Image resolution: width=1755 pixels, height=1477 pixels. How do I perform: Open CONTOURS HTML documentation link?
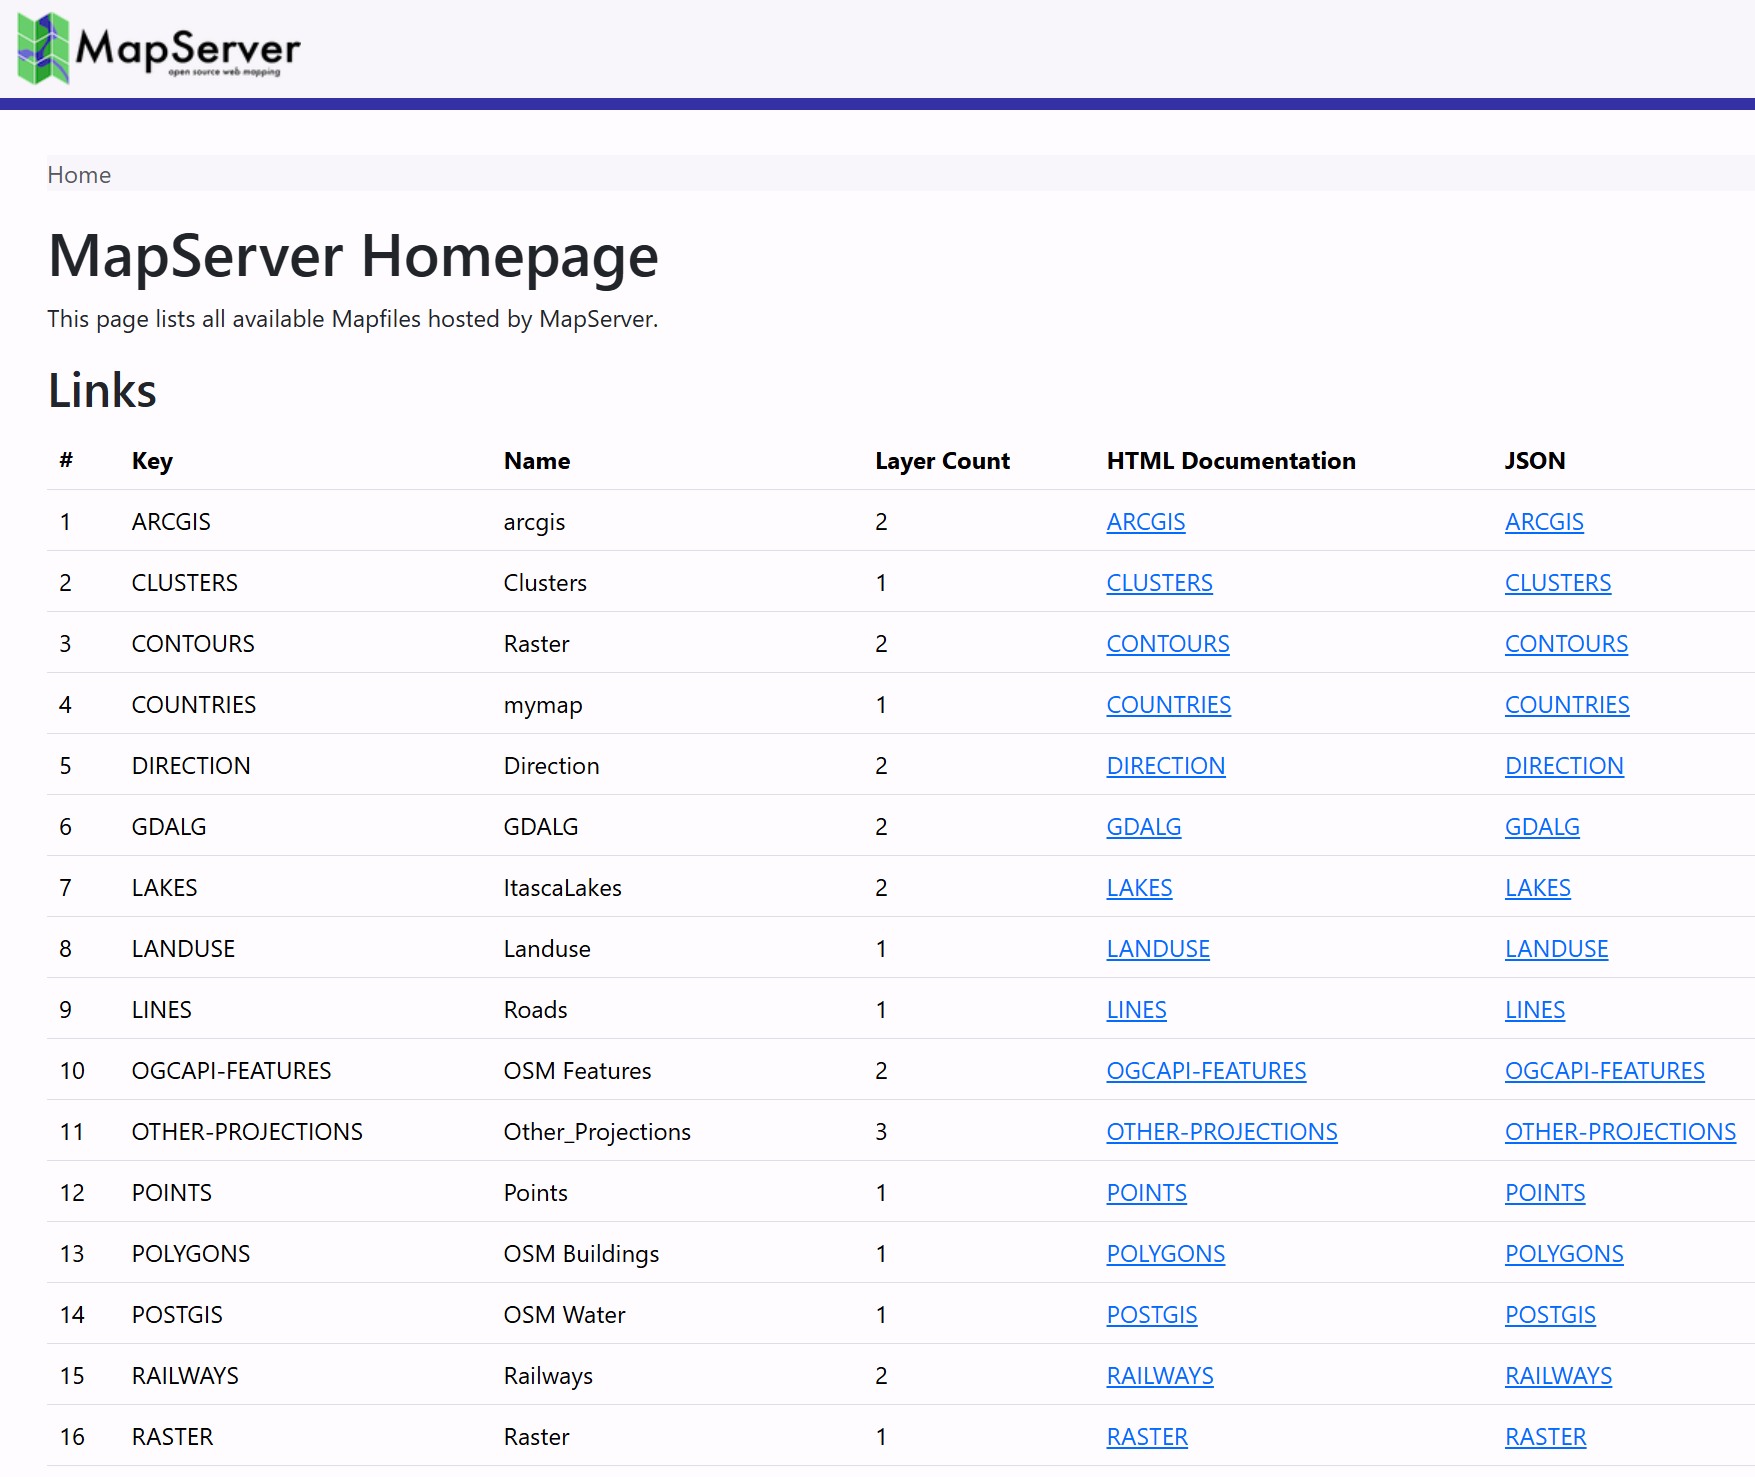(x=1168, y=644)
